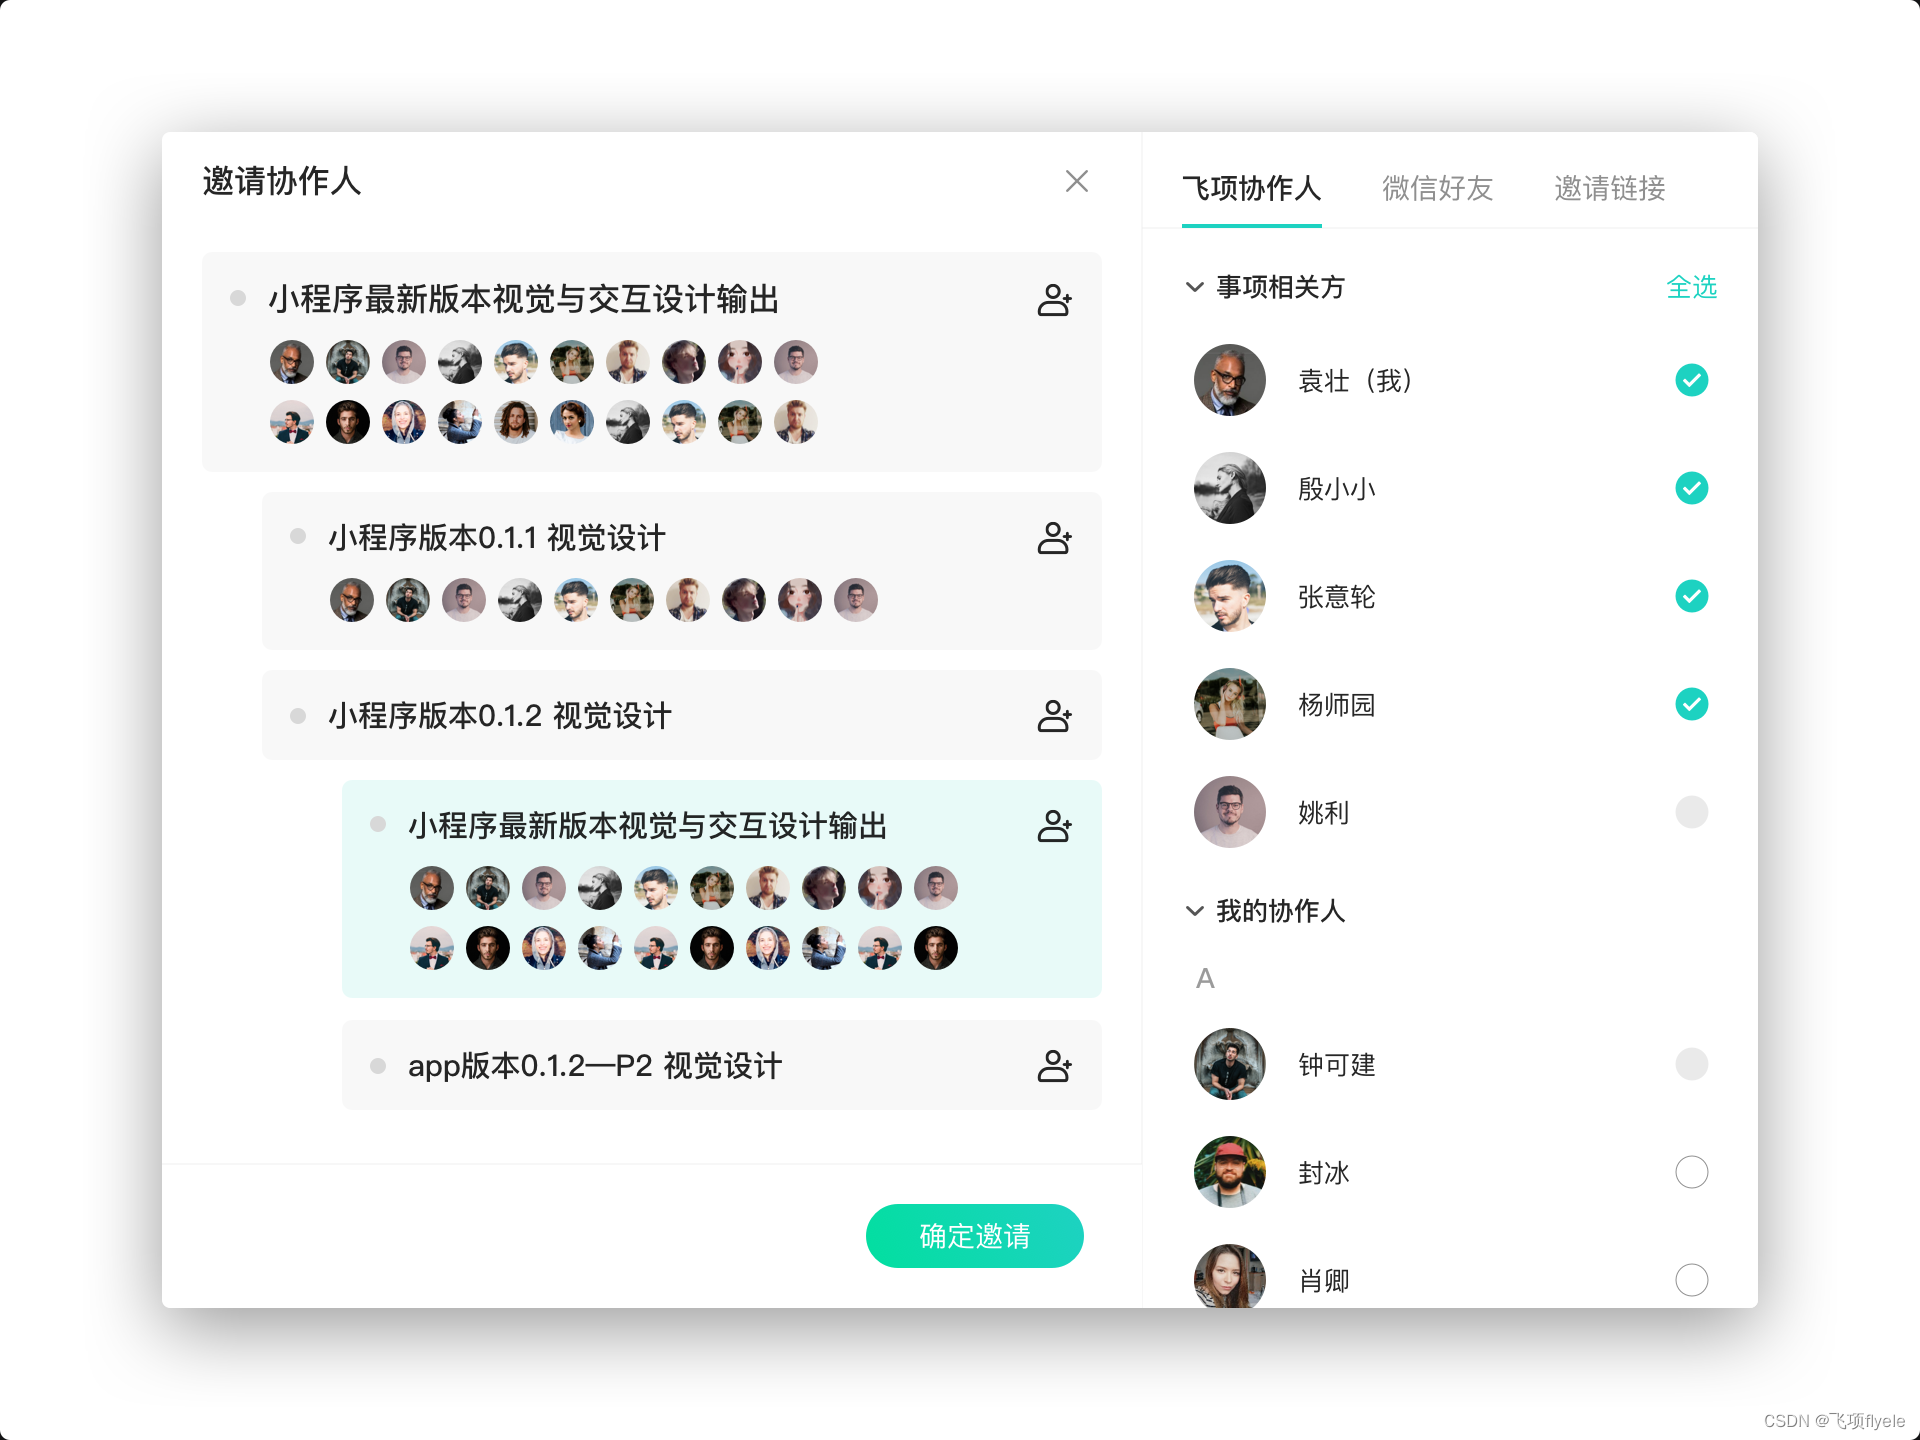Close the 邀请协作人 dialog
The width and height of the screenshot is (1920, 1440).
(1076, 181)
